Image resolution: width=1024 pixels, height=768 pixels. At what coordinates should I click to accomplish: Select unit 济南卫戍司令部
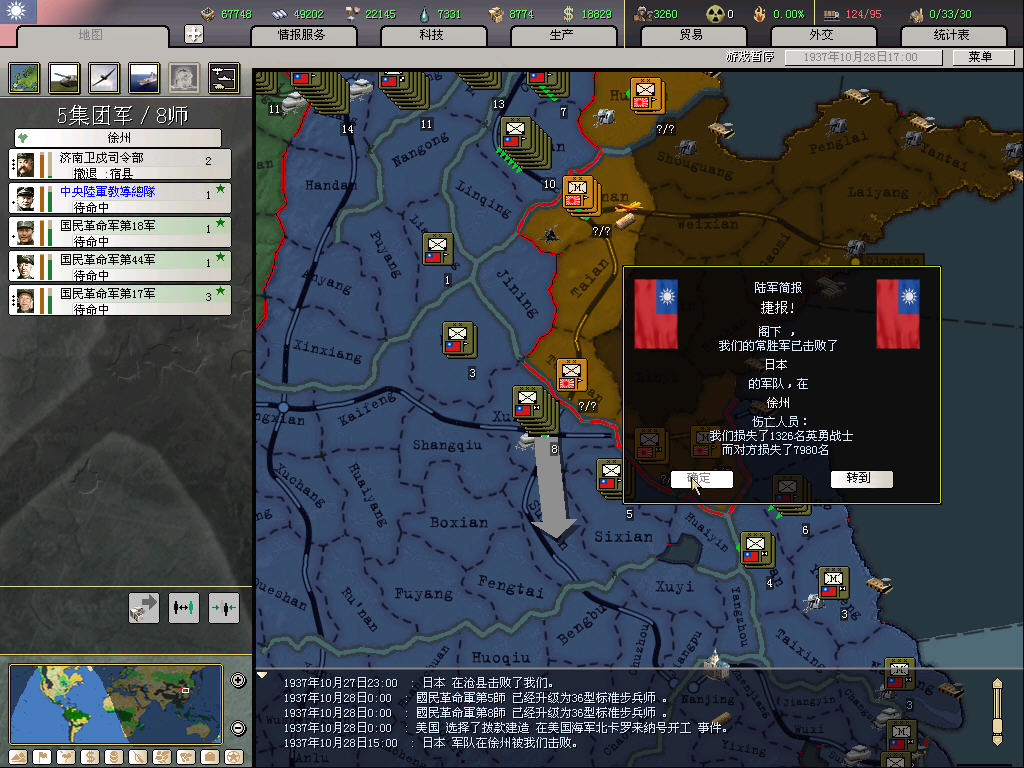pyautogui.click(x=120, y=164)
